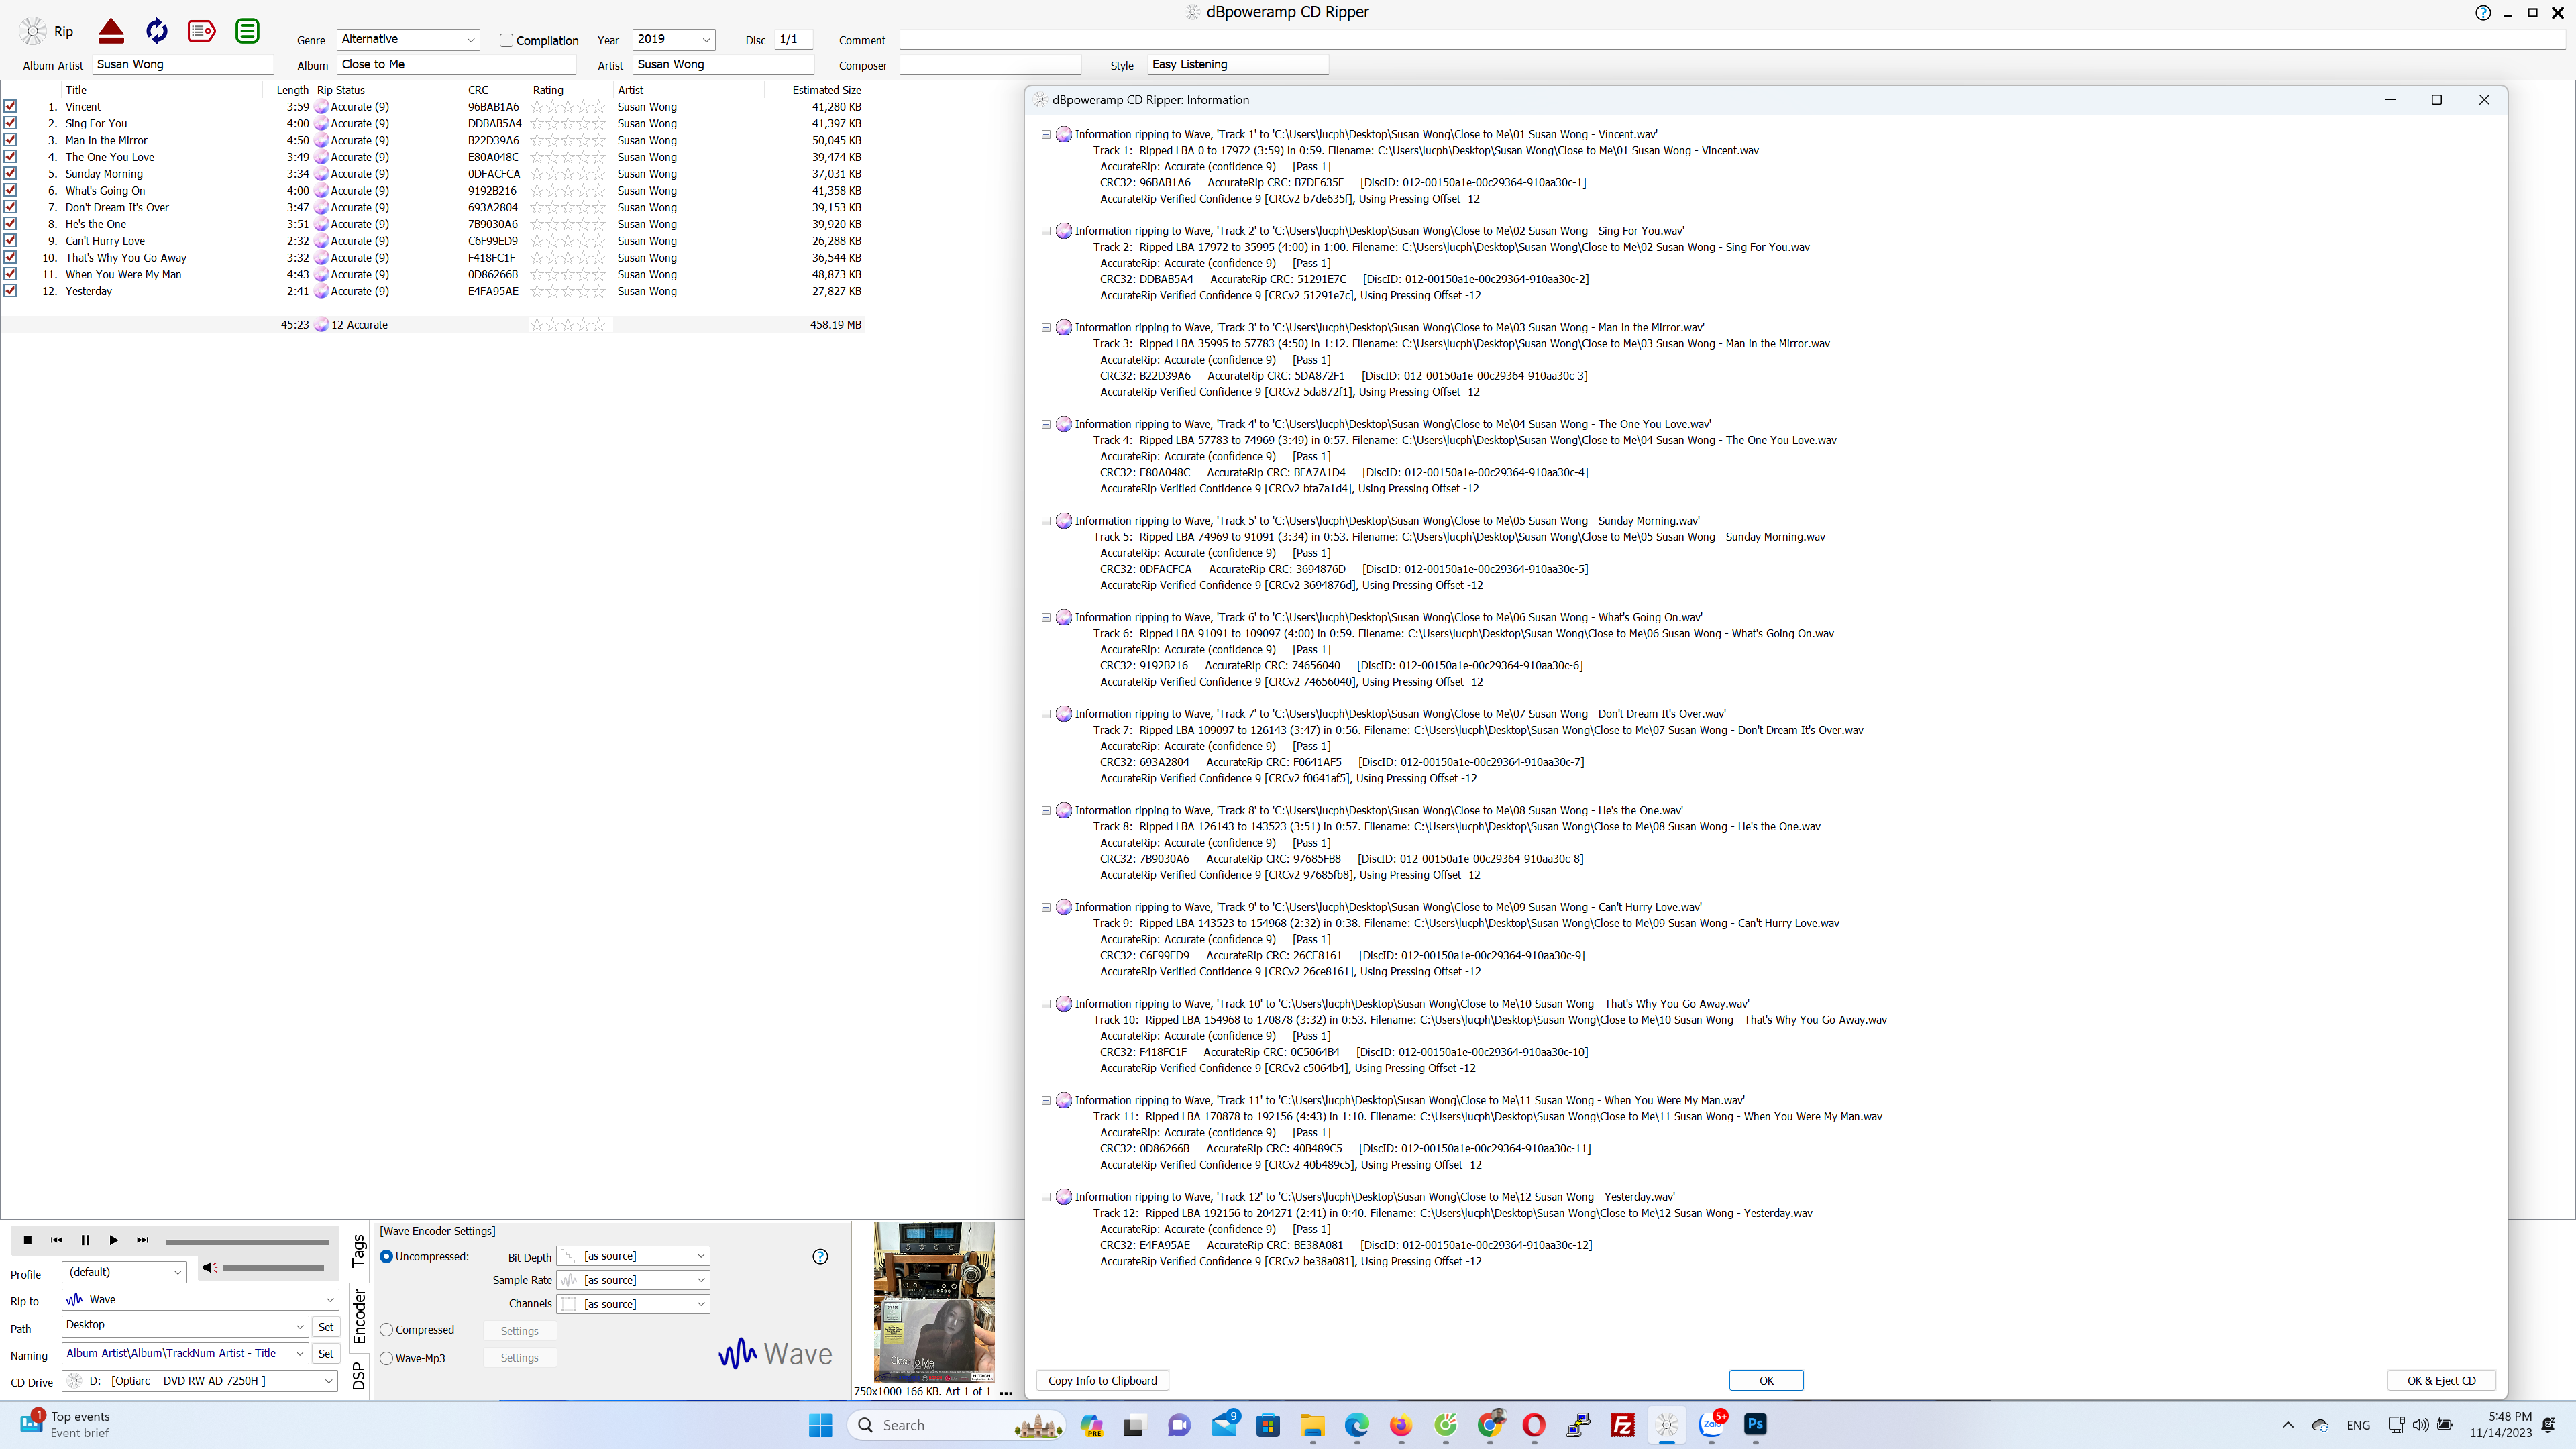2576x1449 pixels.
Task: Open the green list options icon
Action: (x=247, y=31)
